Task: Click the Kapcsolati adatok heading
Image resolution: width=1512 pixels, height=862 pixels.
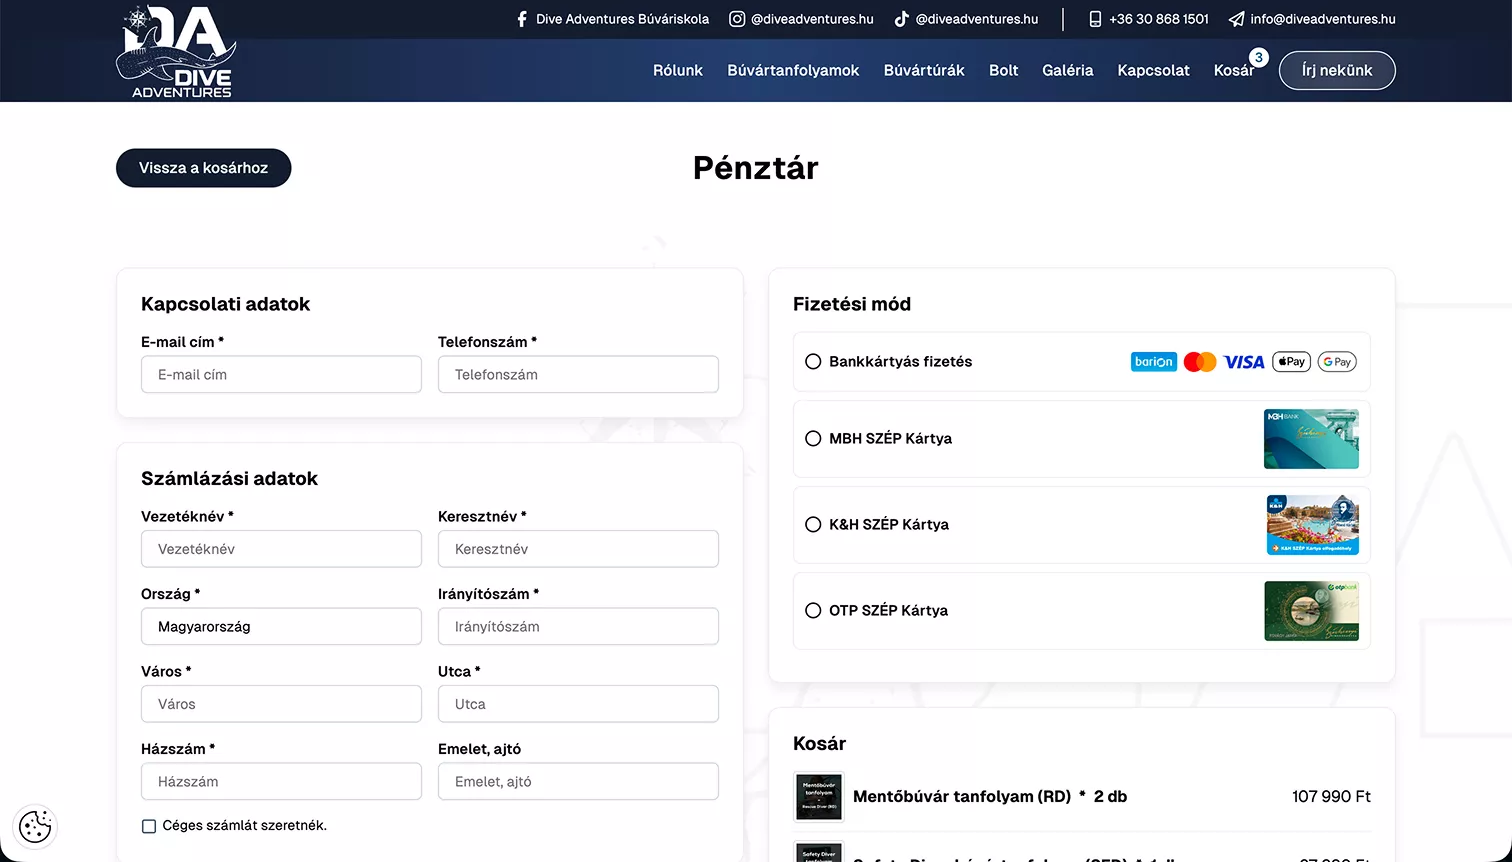Action: tap(225, 304)
